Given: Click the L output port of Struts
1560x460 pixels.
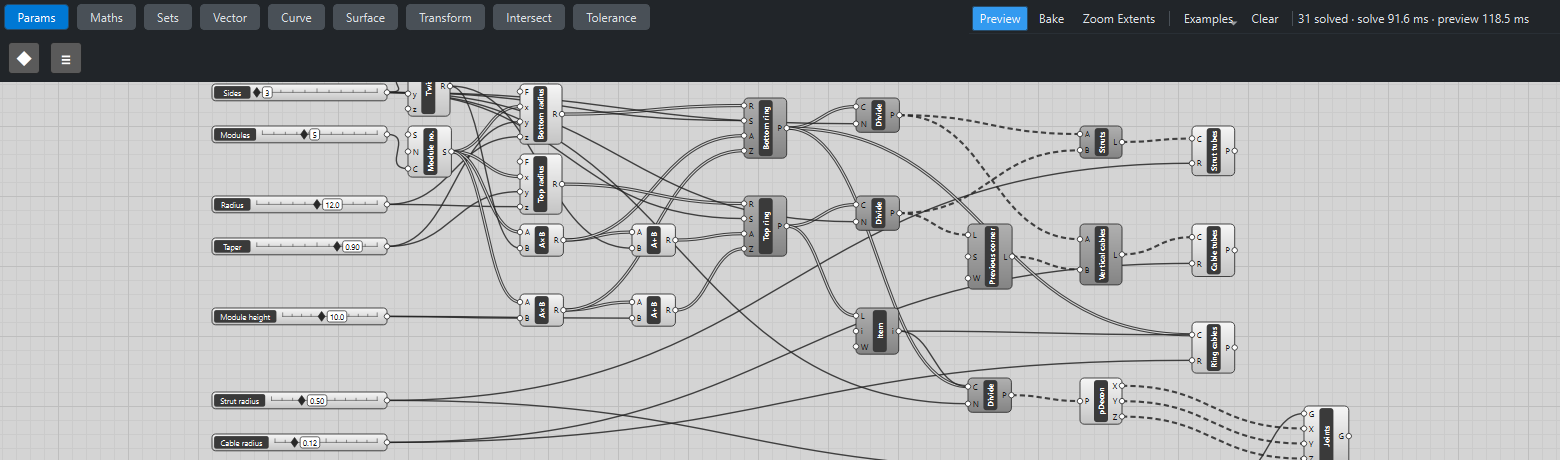Looking at the screenshot, I should (1122, 142).
